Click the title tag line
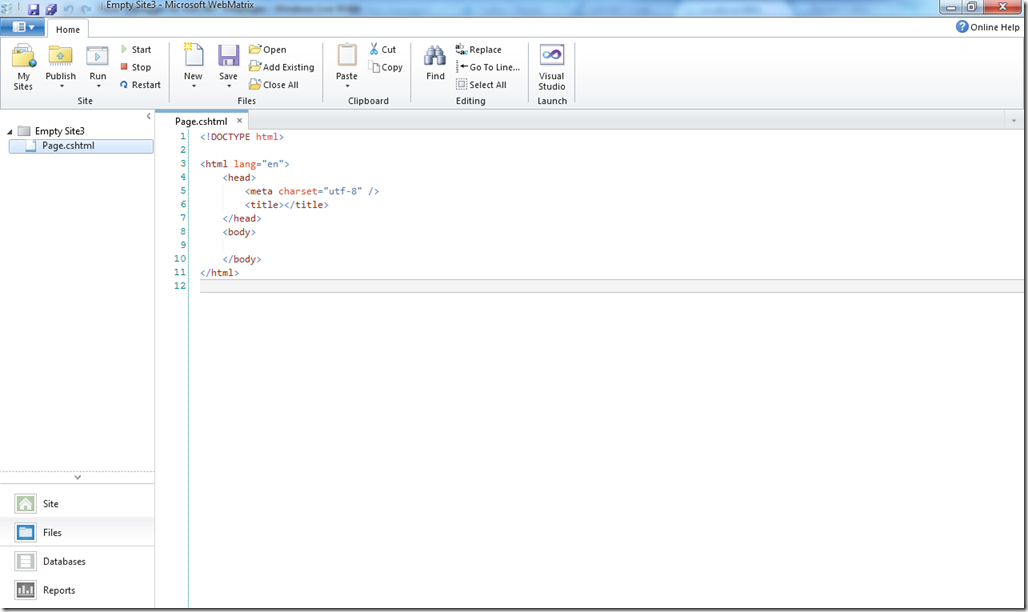This screenshot has height=612, width=1028. (x=287, y=205)
